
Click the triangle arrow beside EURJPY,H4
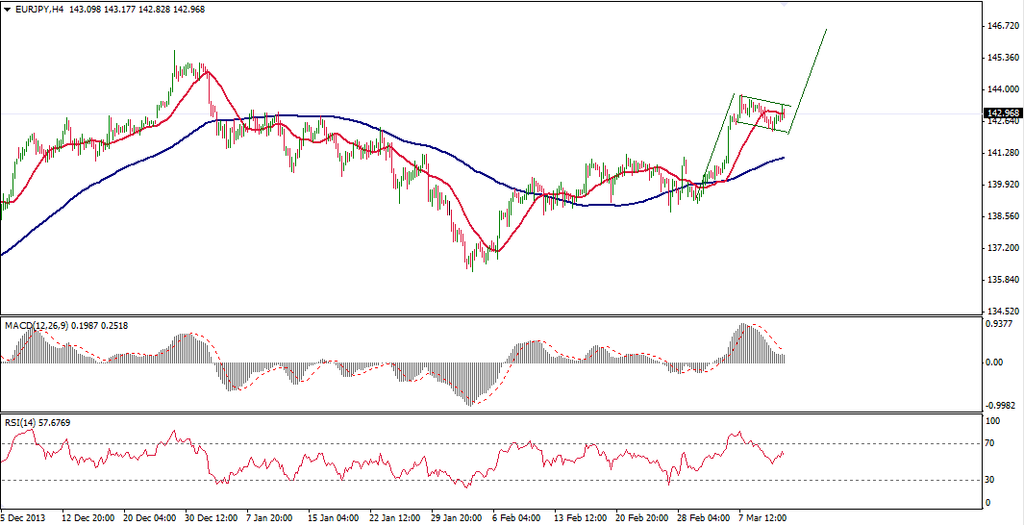click(8, 9)
